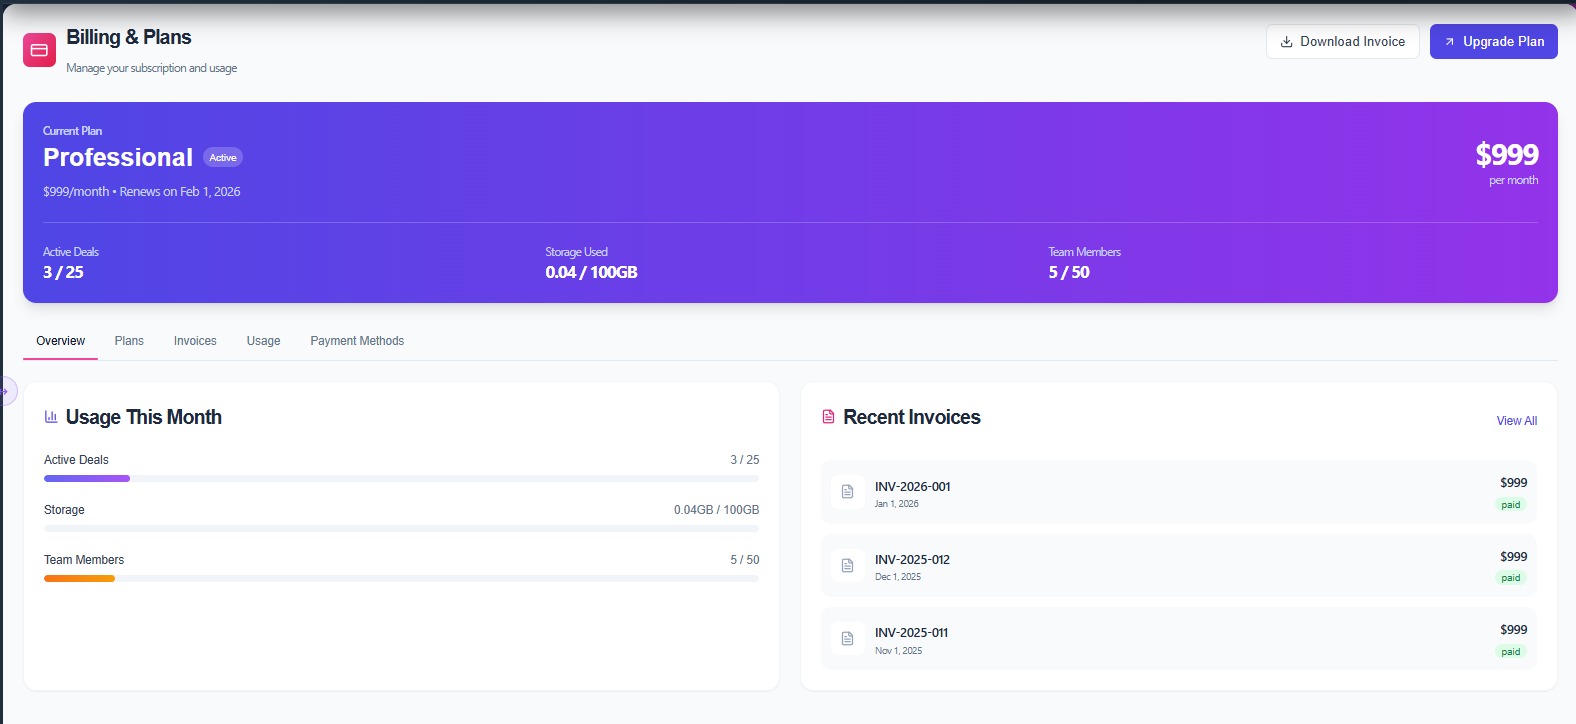1576x724 pixels.
Task: Click the file icon for INV-2025-011
Action: tap(847, 639)
